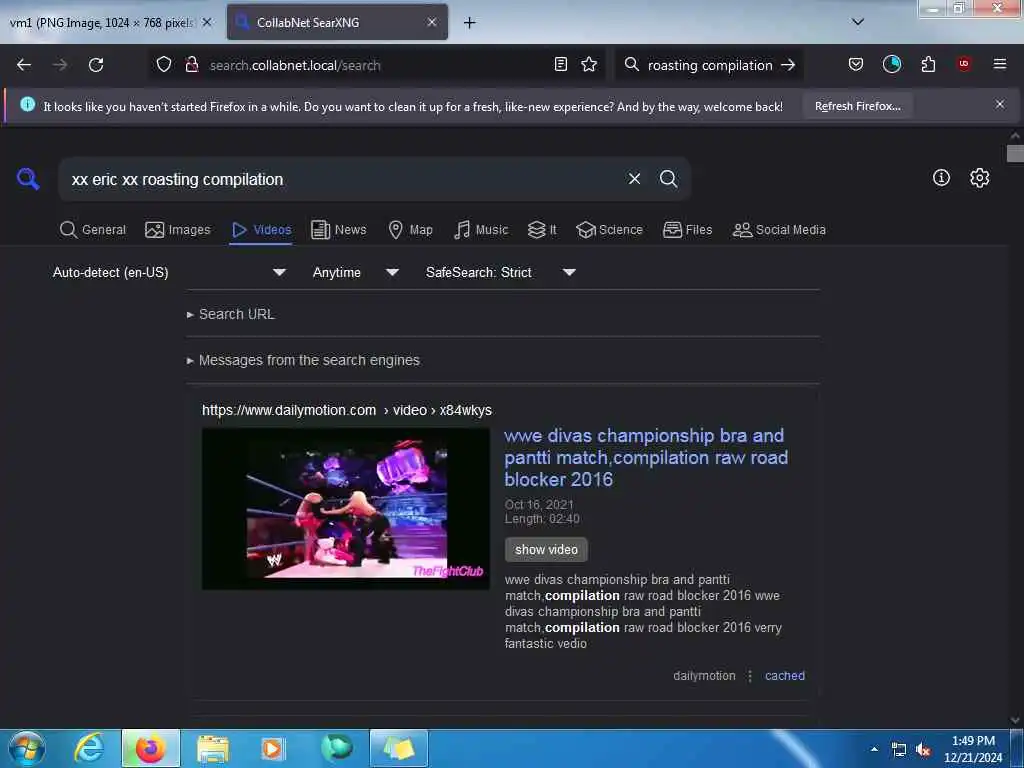This screenshot has width=1024, height=768.
Task: Launch Internet Explorer from the taskbar
Action: 89,748
